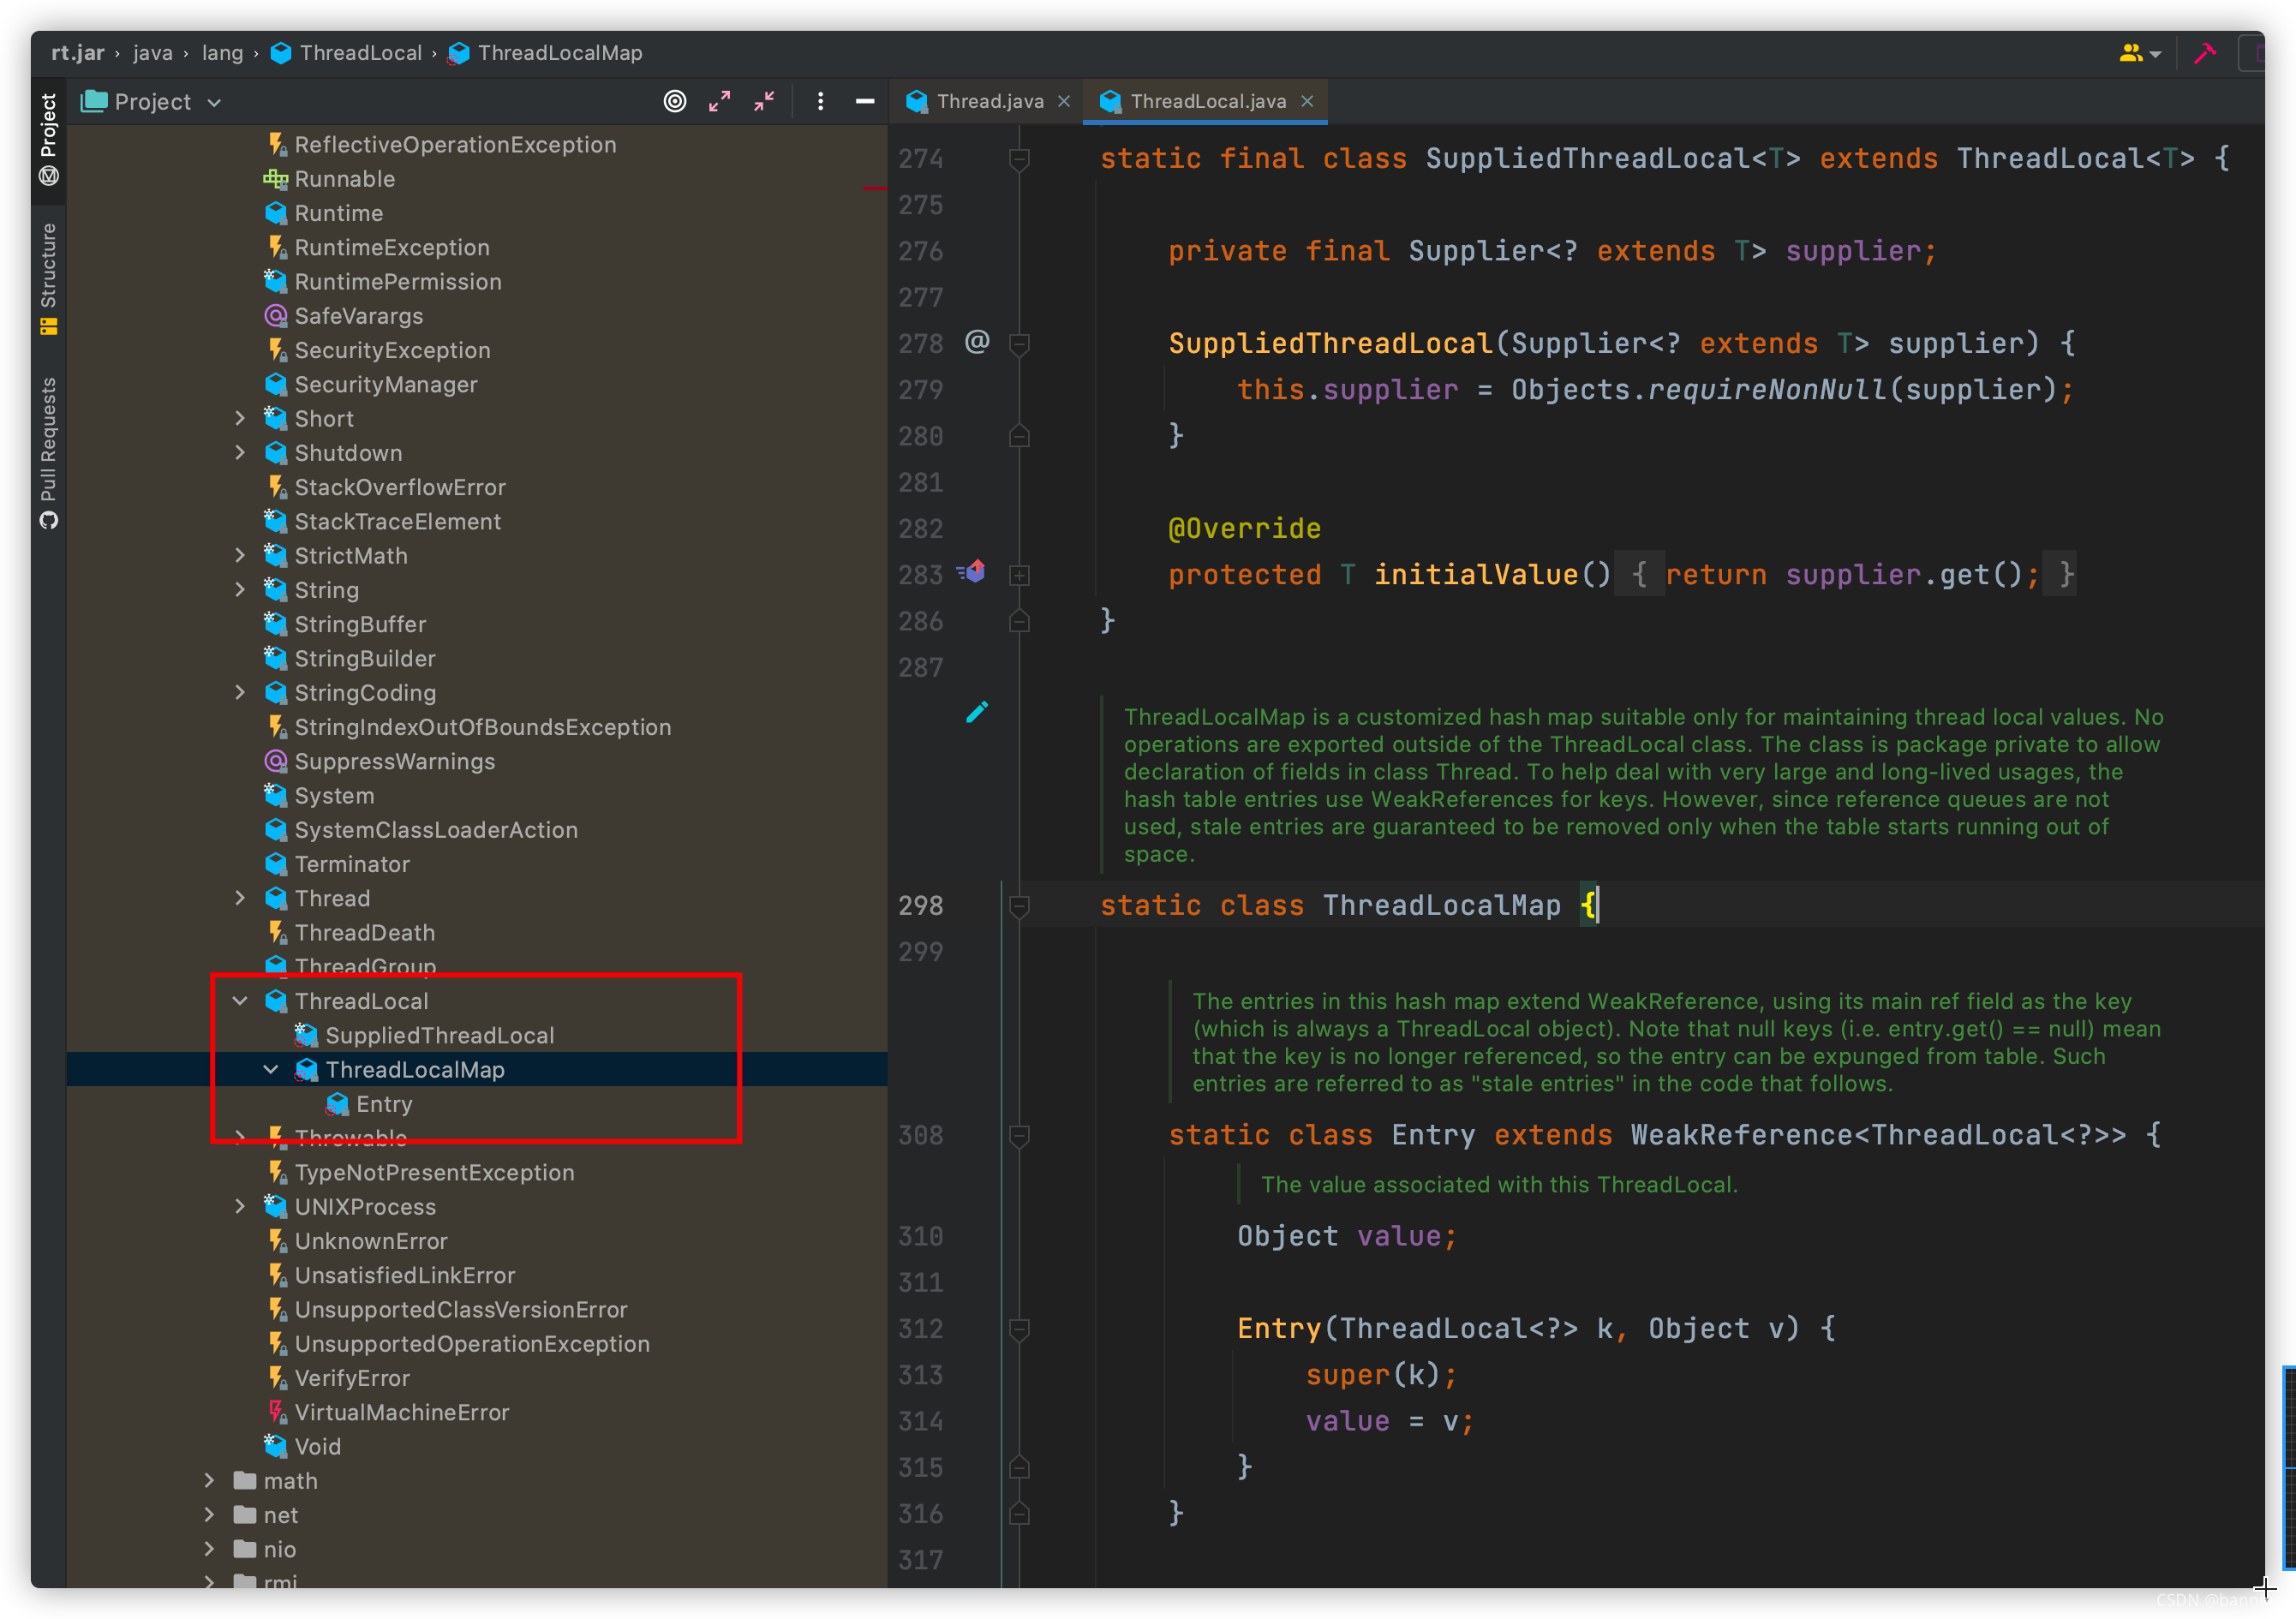The height and width of the screenshot is (1619, 2296).
Task: Click the ThreadLocal icon in breadcrumb
Action: click(281, 53)
